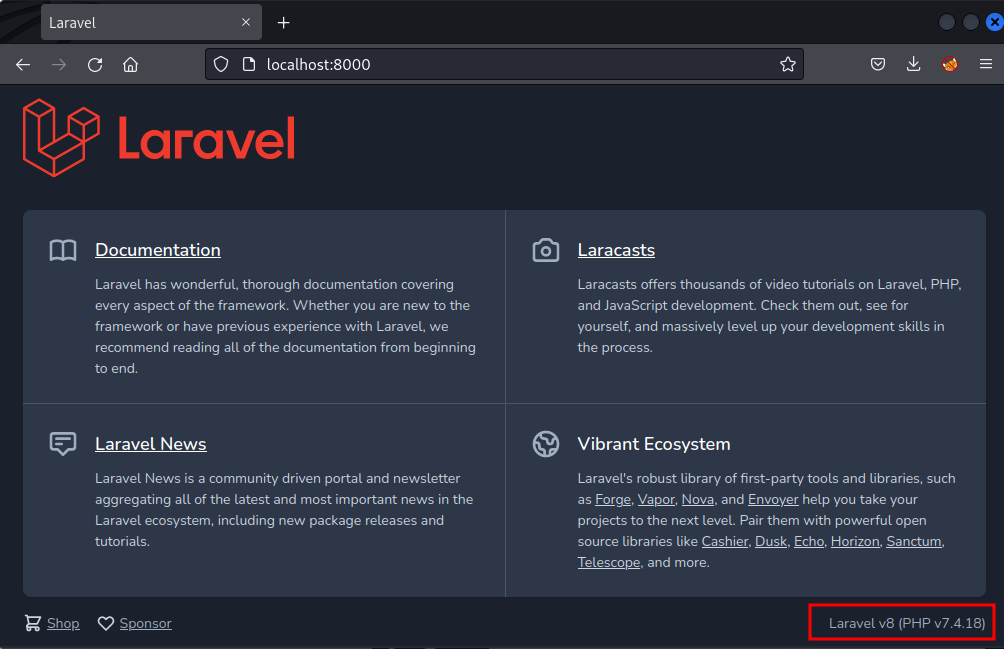Click the Vibrant Ecosystem globe icon
The width and height of the screenshot is (1004, 649).
click(x=546, y=444)
